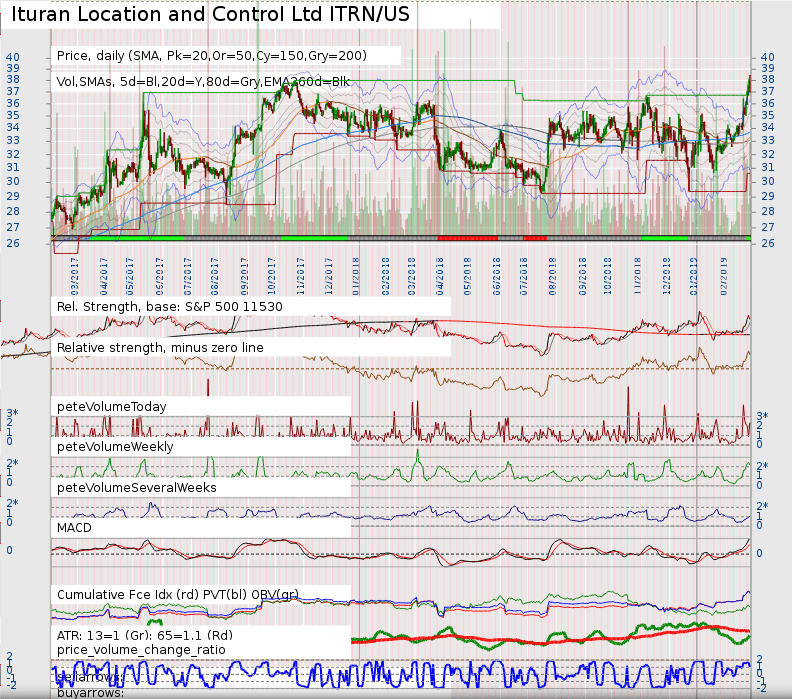Click the 11/2018 date axis label
The width and height of the screenshot is (792, 699).
pos(637,277)
